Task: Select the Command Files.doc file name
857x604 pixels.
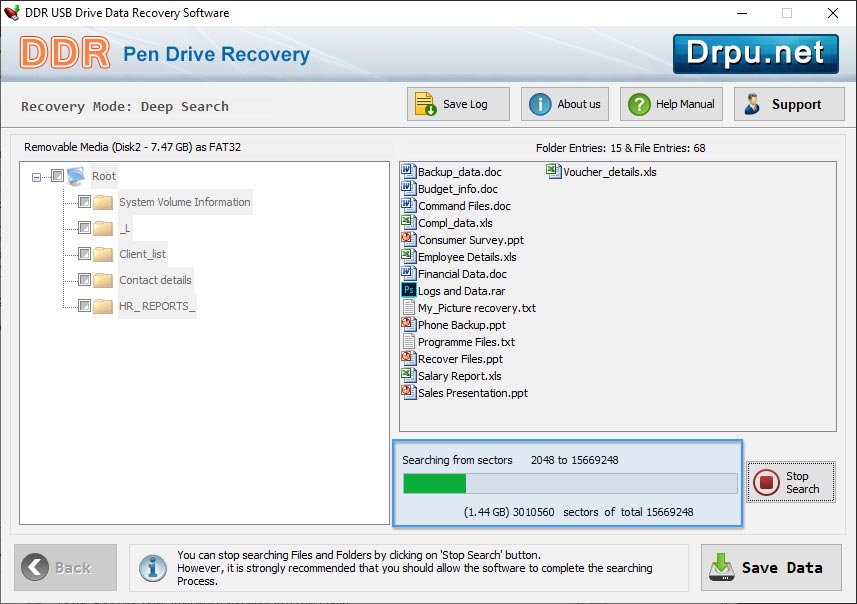Action: pyautogui.click(x=464, y=206)
